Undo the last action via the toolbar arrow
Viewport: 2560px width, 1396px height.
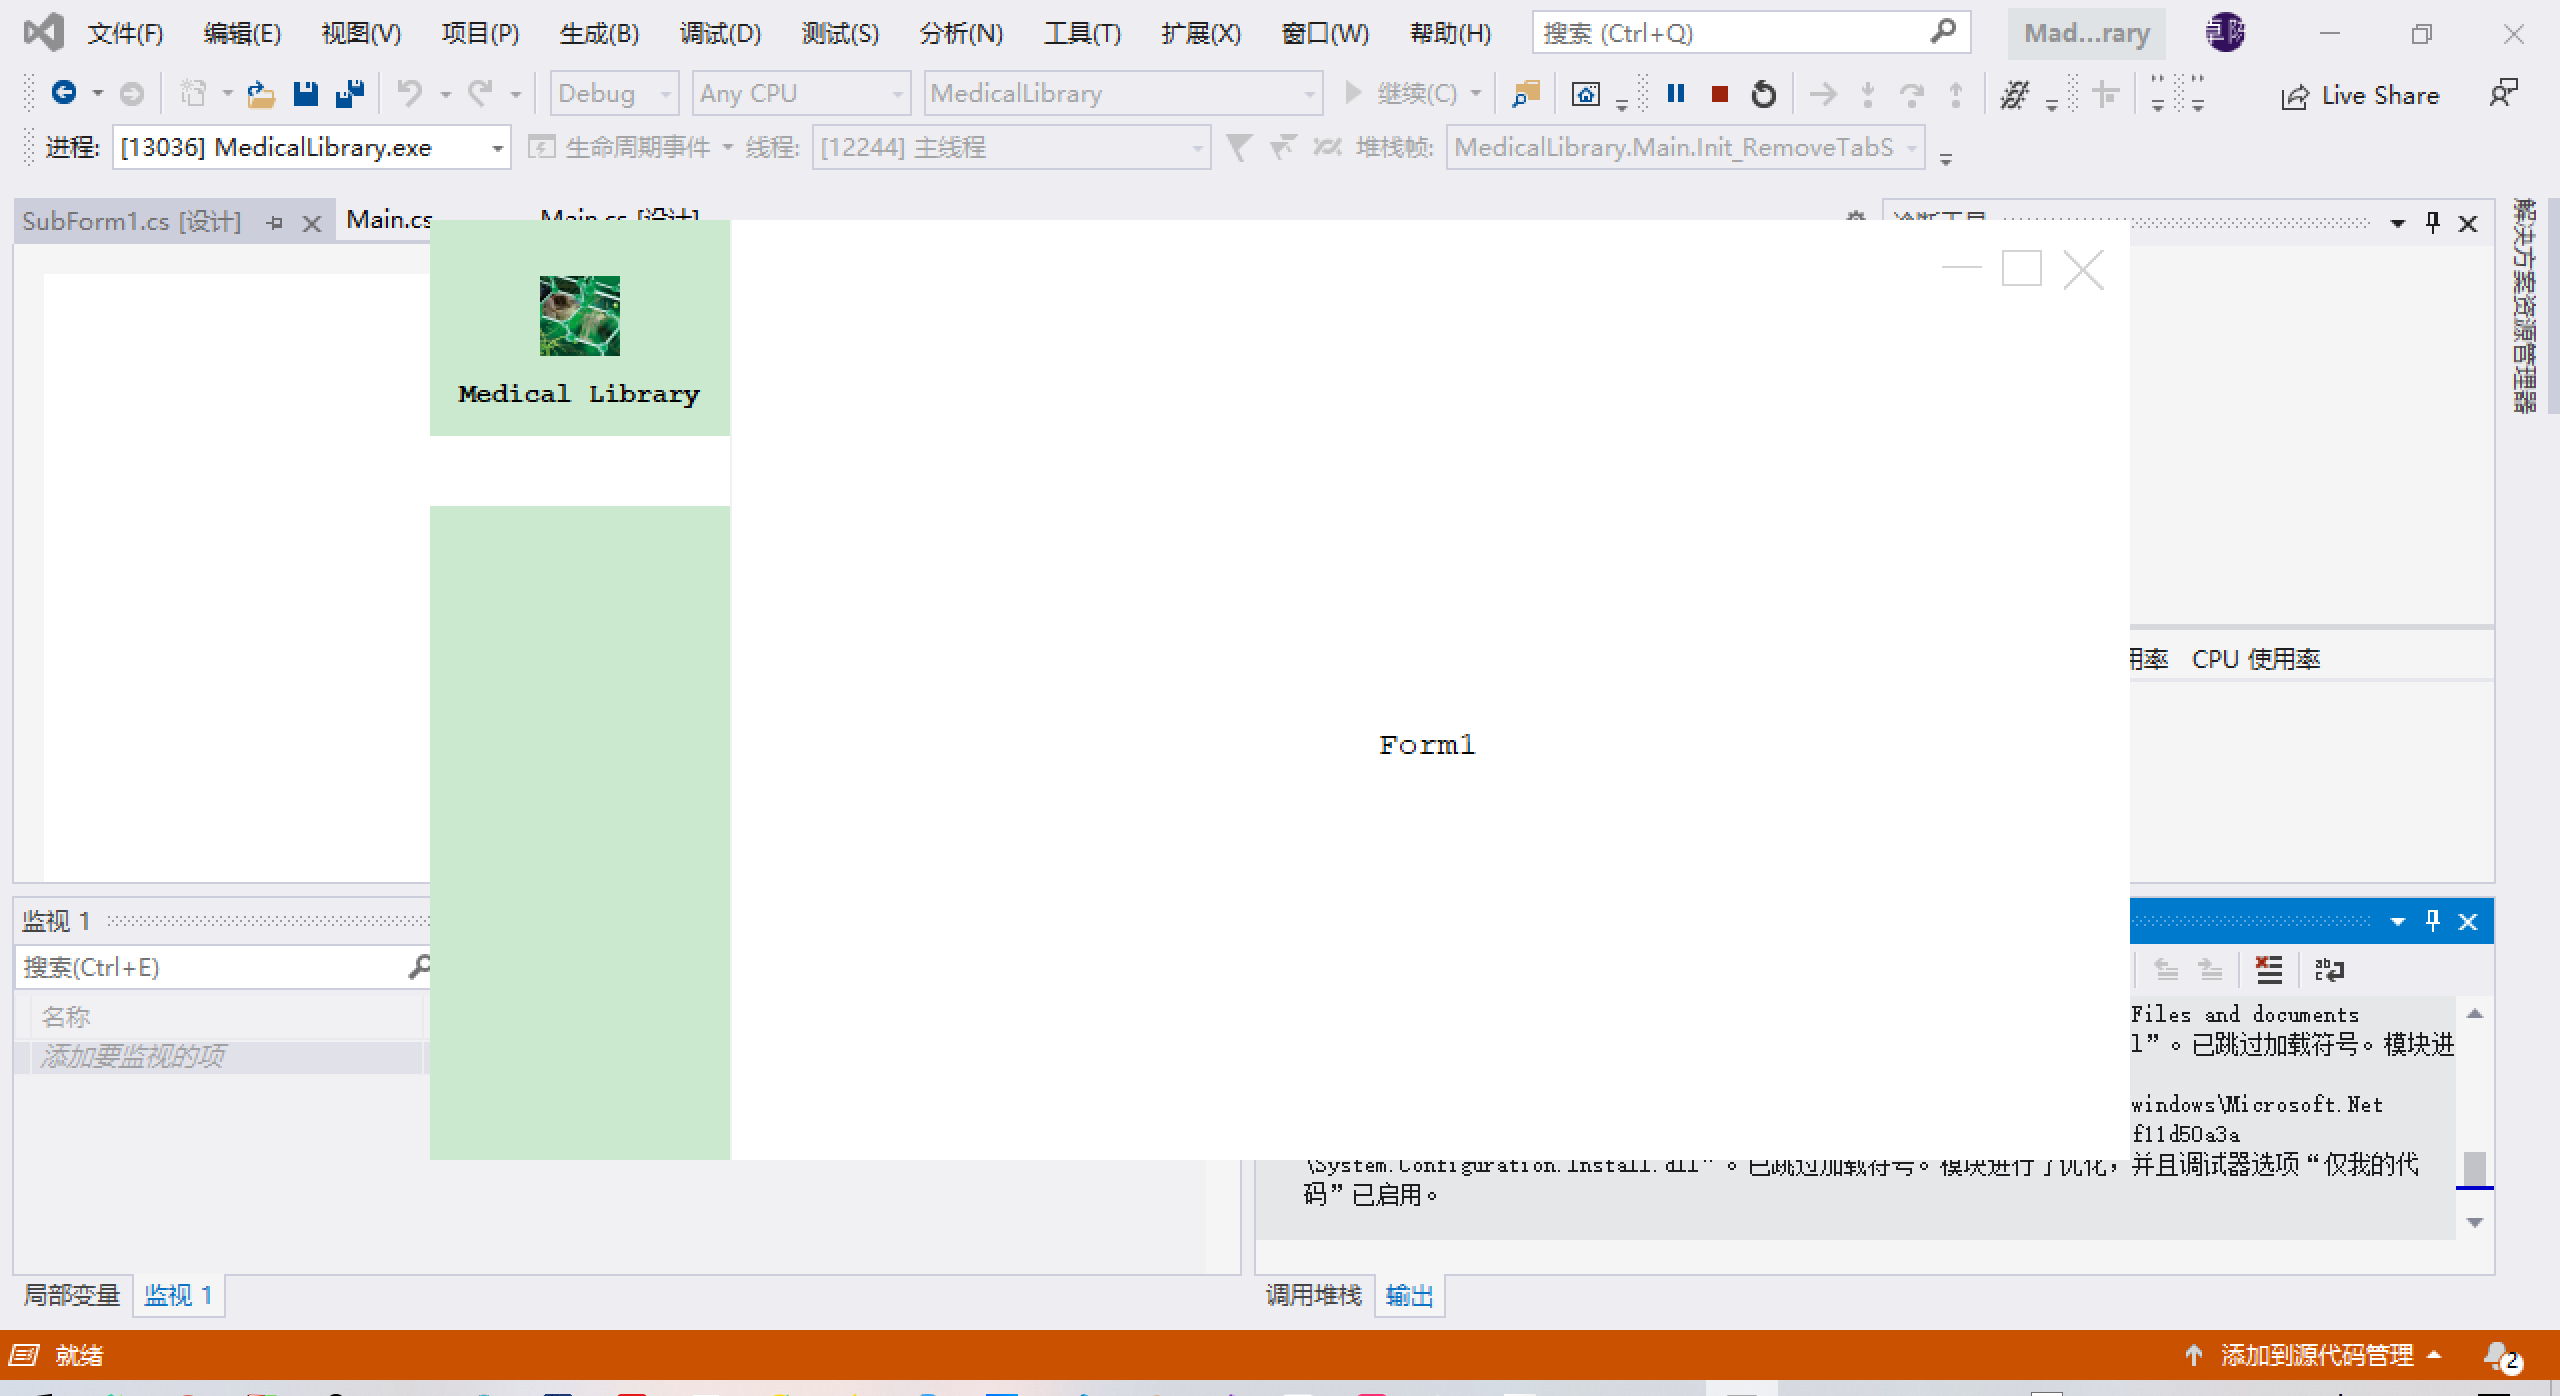409,94
